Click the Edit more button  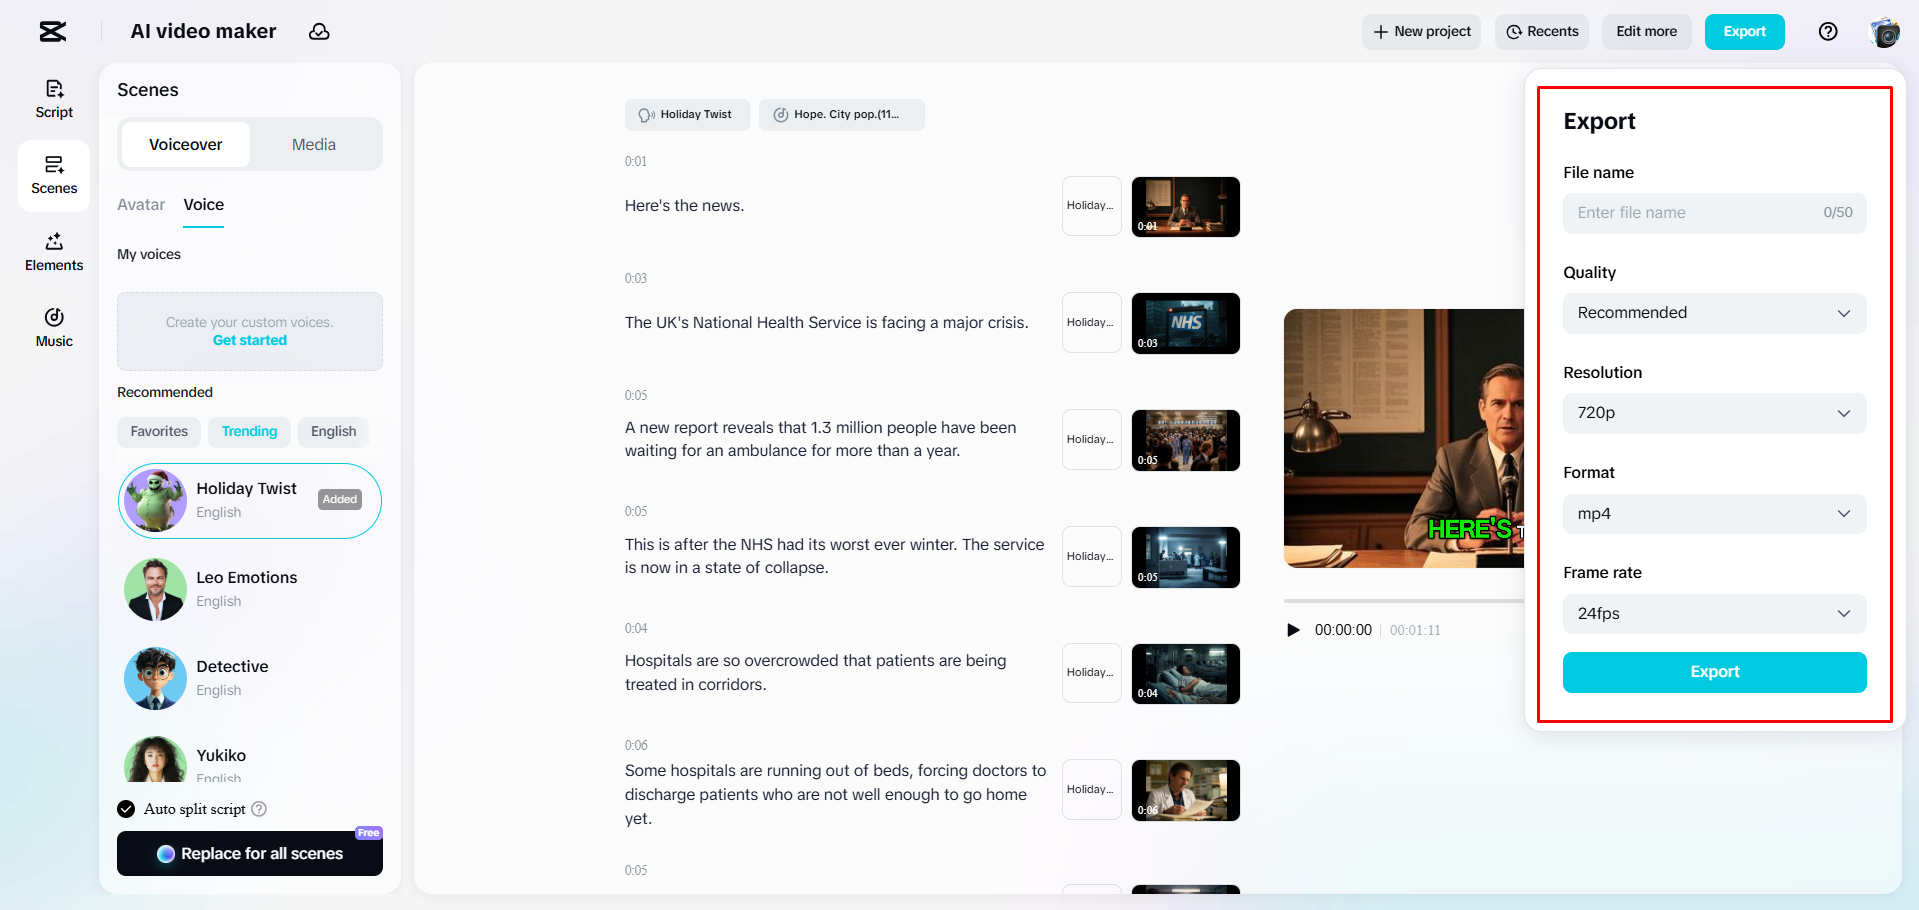(x=1647, y=32)
